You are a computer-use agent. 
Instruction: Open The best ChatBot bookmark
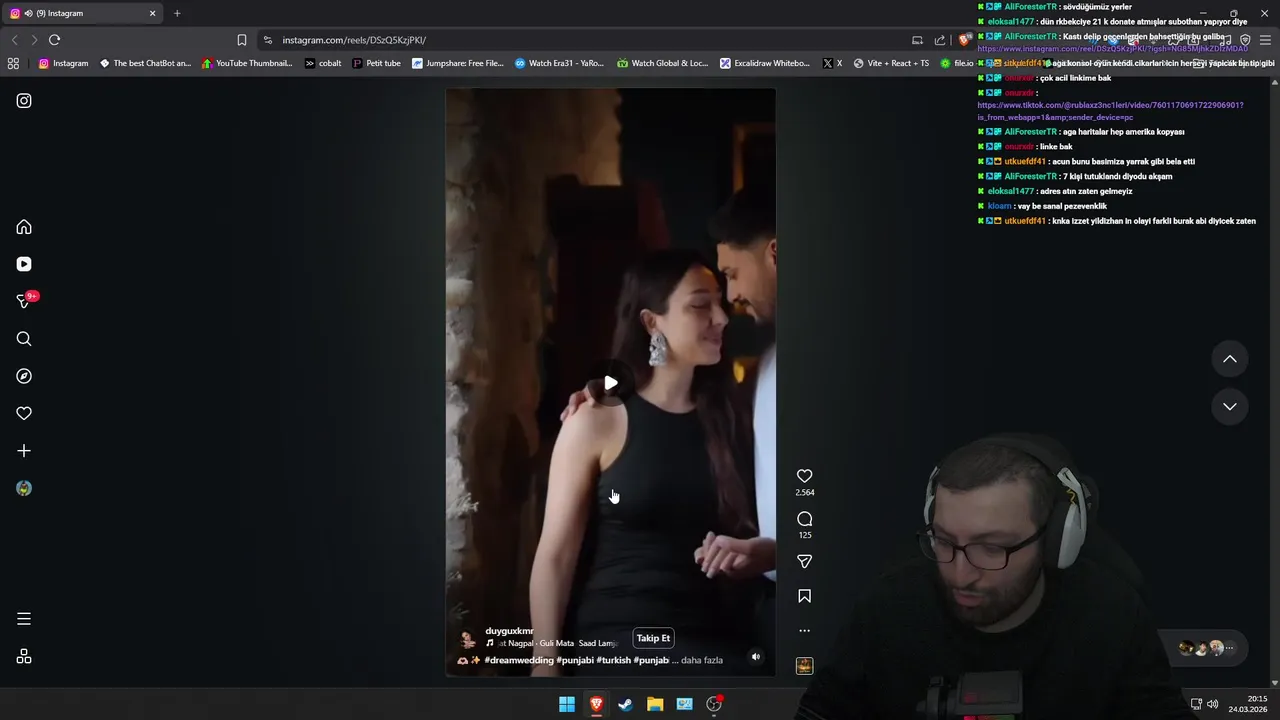pyautogui.click(x=145, y=63)
